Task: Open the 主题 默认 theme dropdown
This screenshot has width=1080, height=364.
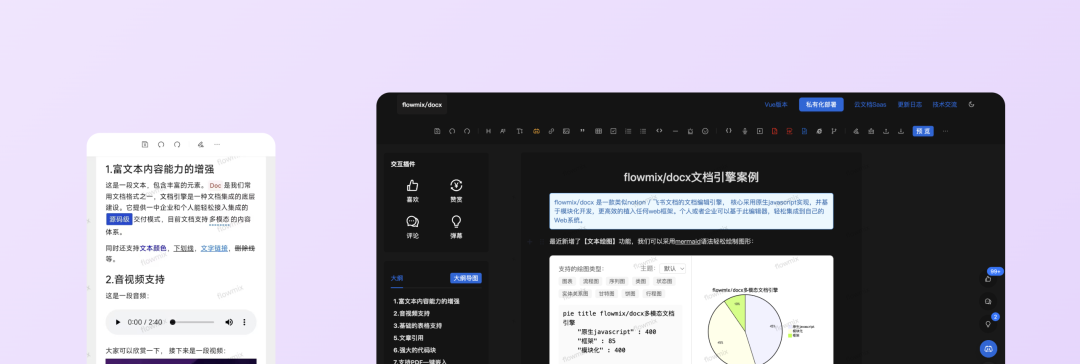Action: (x=672, y=268)
